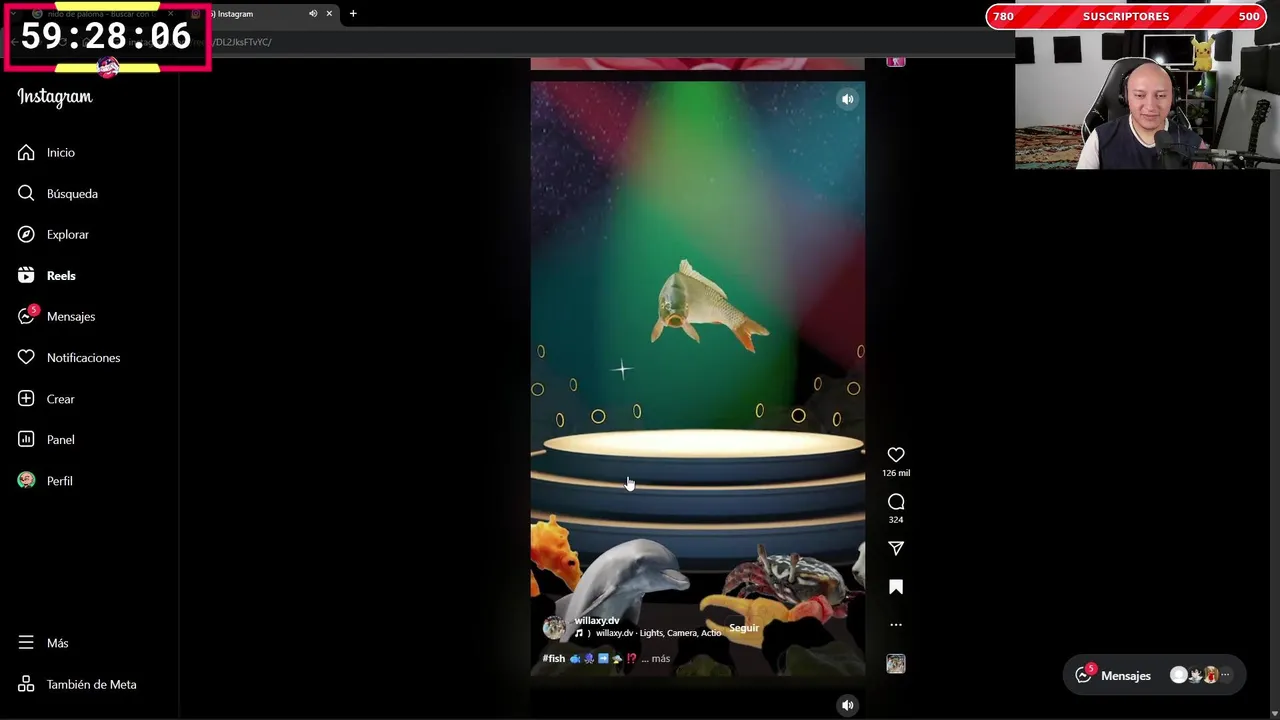
Task: Open the Explorar compass icon
Action: (26, 234)
